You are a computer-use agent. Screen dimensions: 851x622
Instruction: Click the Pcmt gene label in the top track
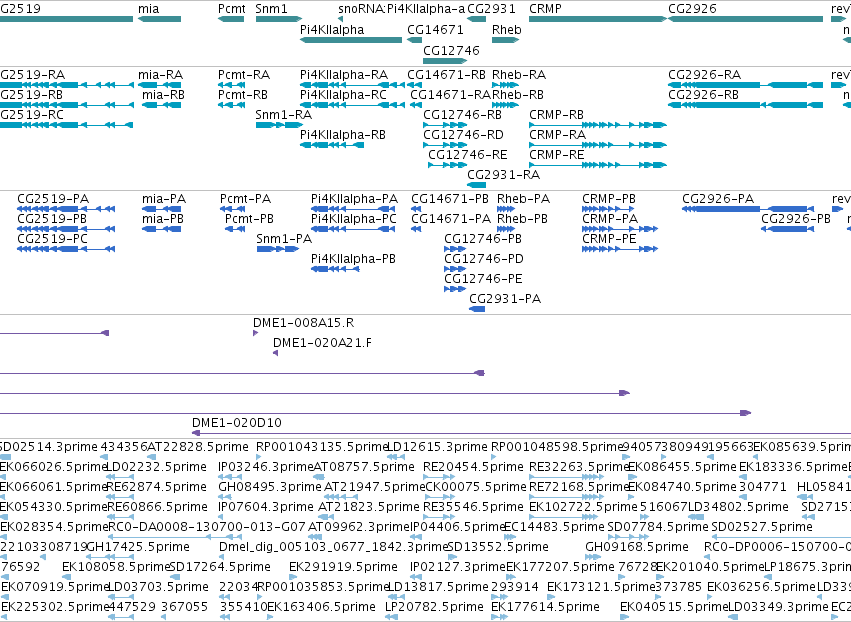tap(232, 9)
